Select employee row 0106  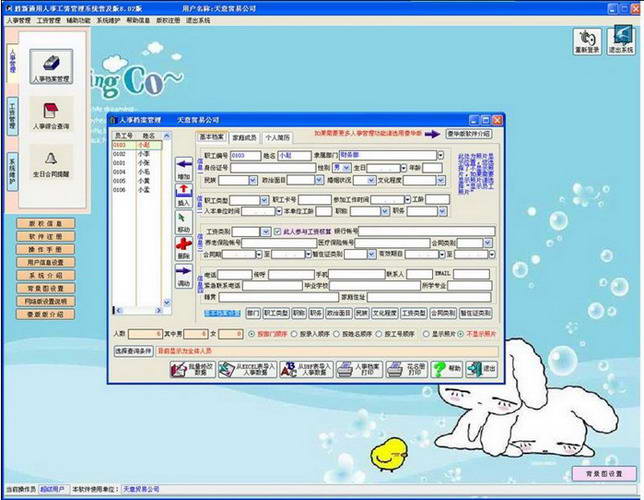pyautogui.click(x=137, y=190)
